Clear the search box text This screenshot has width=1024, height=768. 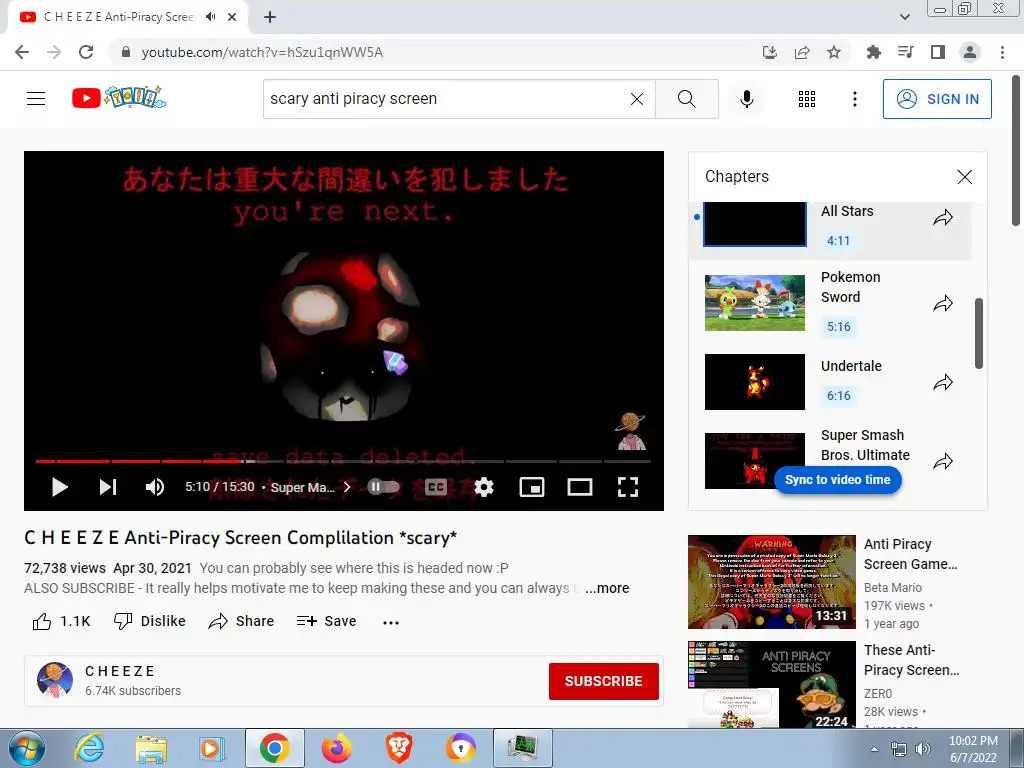tap(637, 99)
